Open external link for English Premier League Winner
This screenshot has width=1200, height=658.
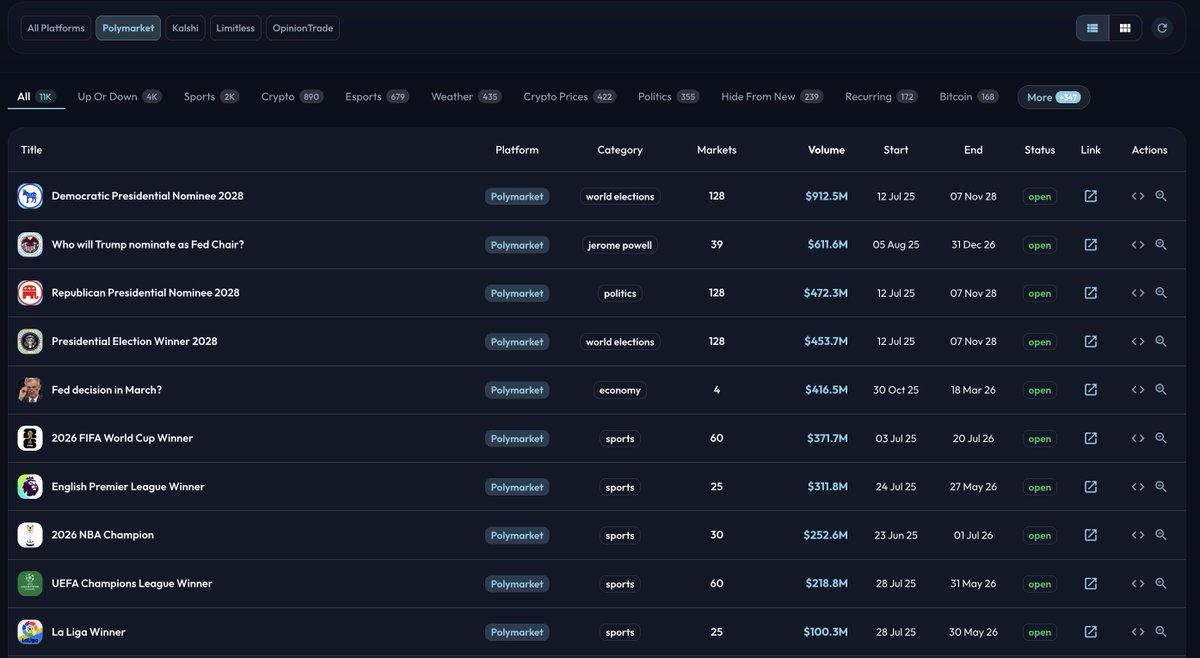[1090, 487]
